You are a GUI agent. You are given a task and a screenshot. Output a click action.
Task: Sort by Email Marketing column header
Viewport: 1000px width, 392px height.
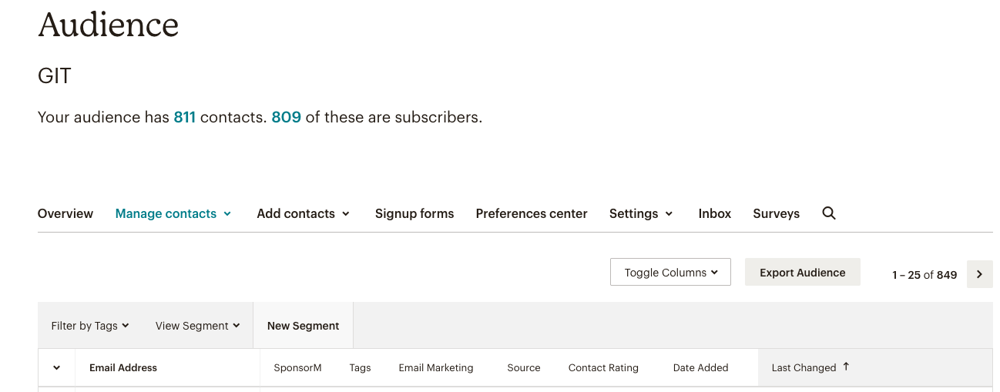436,368
